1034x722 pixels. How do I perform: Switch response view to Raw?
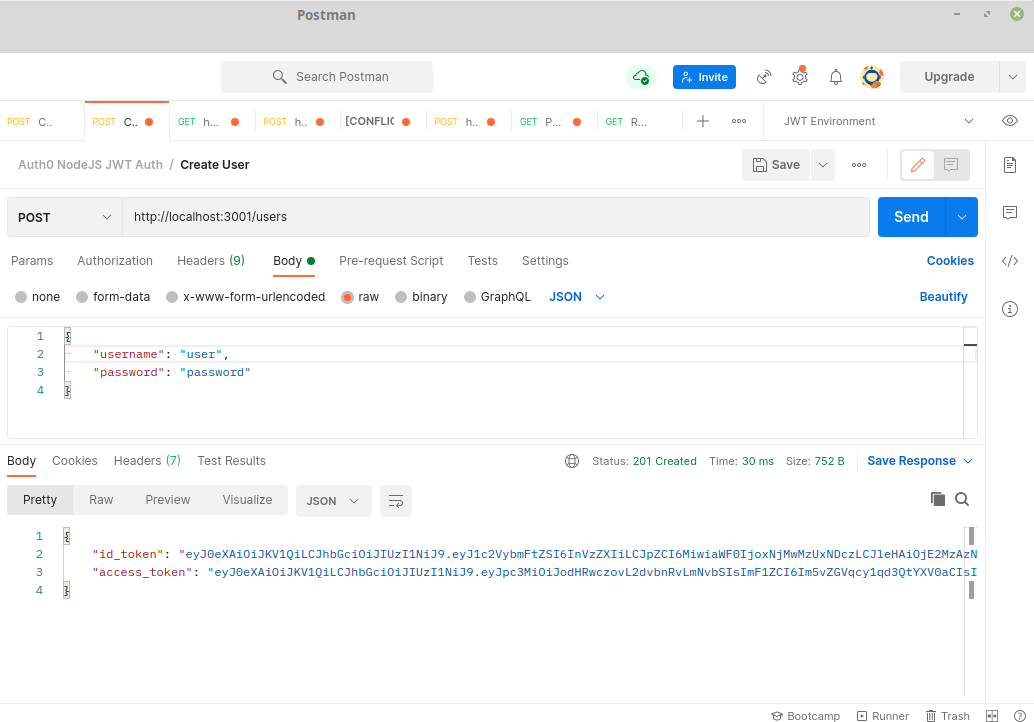click(x=101, y=500)
